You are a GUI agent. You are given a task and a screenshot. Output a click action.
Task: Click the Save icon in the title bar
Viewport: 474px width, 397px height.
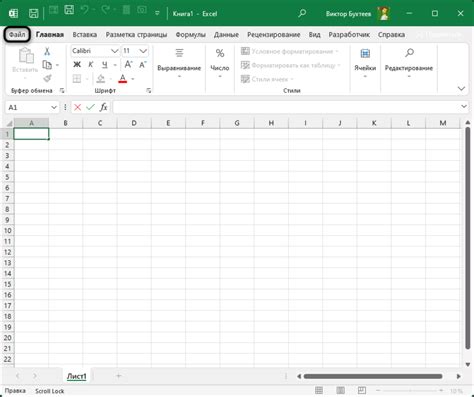coord(33,14)
